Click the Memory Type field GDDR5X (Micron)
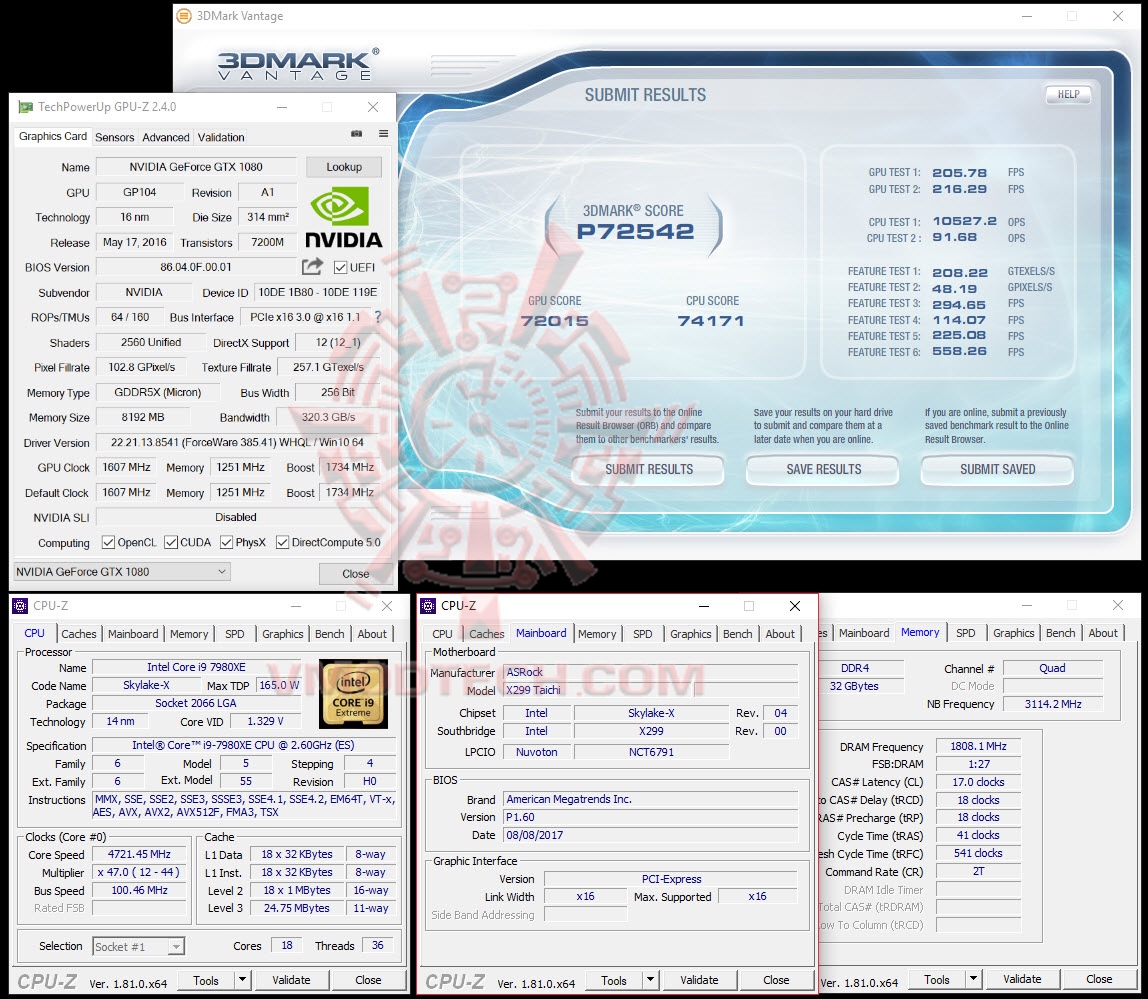The height and width of the screenshot is (999, 1148). pyautogui.click(x=157, y=393)
